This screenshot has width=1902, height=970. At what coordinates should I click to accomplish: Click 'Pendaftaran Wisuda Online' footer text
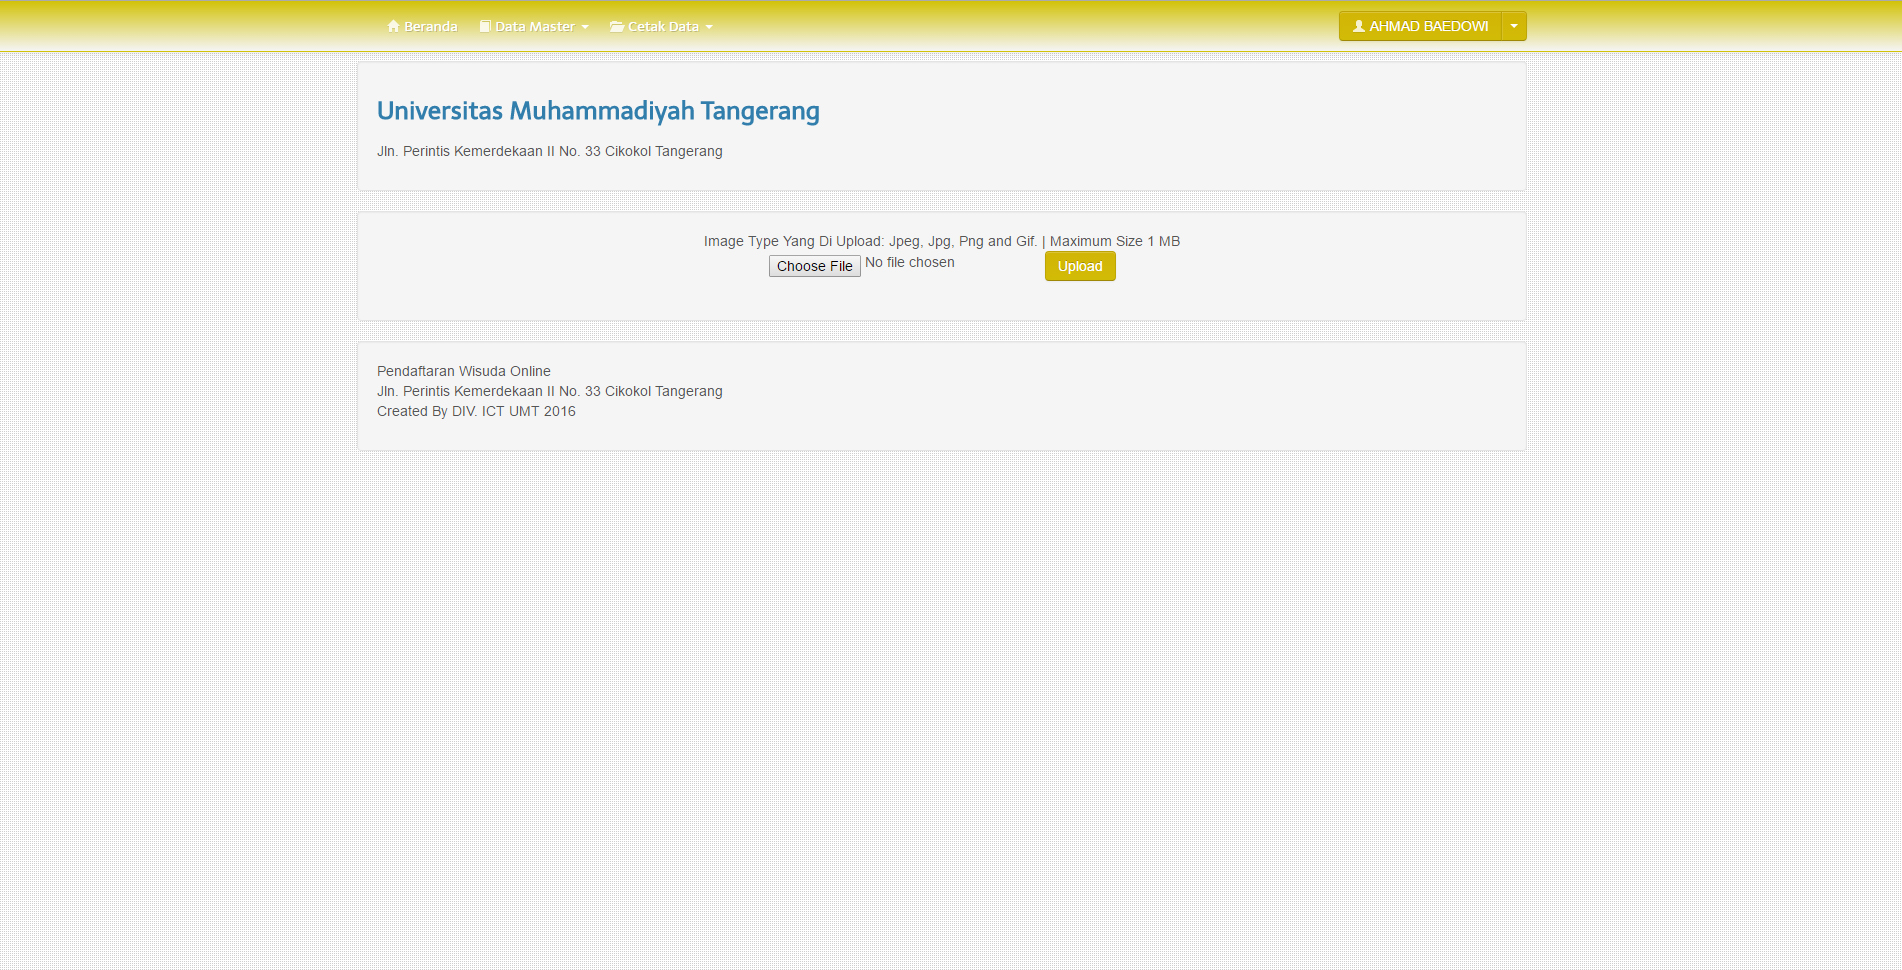click(464, 371)
